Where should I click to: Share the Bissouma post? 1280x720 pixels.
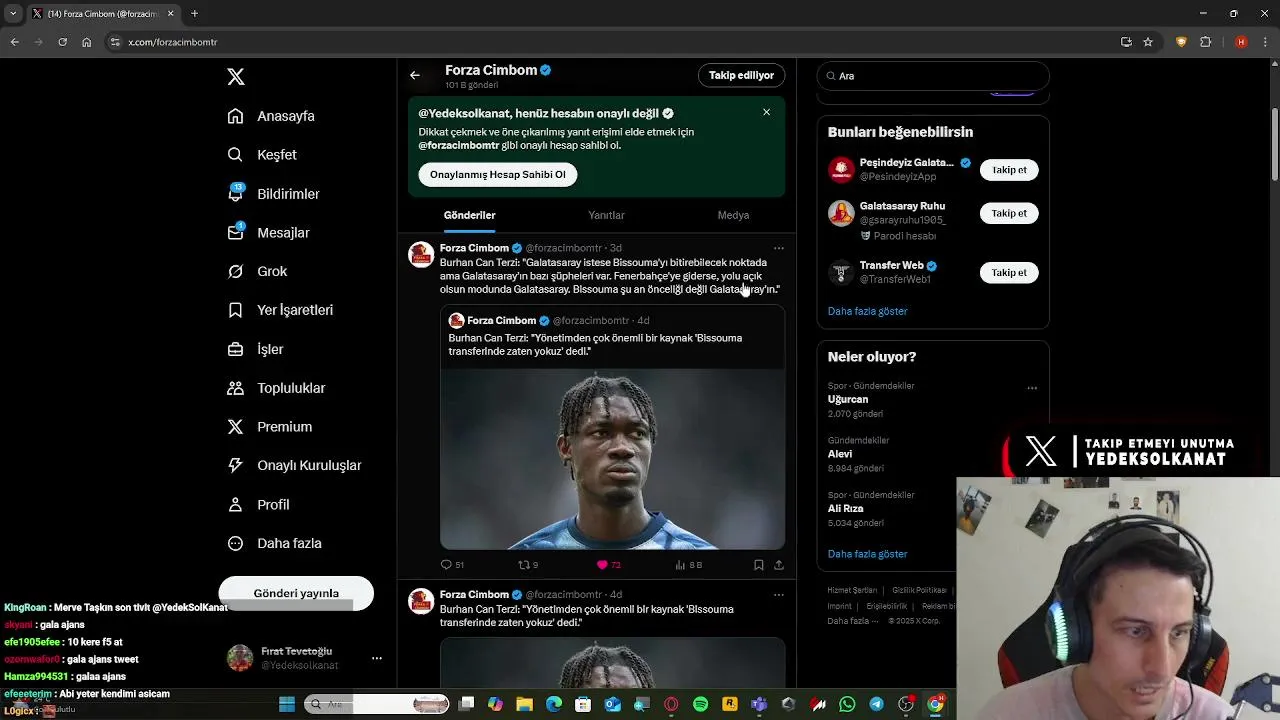click(x=779, y=565)
